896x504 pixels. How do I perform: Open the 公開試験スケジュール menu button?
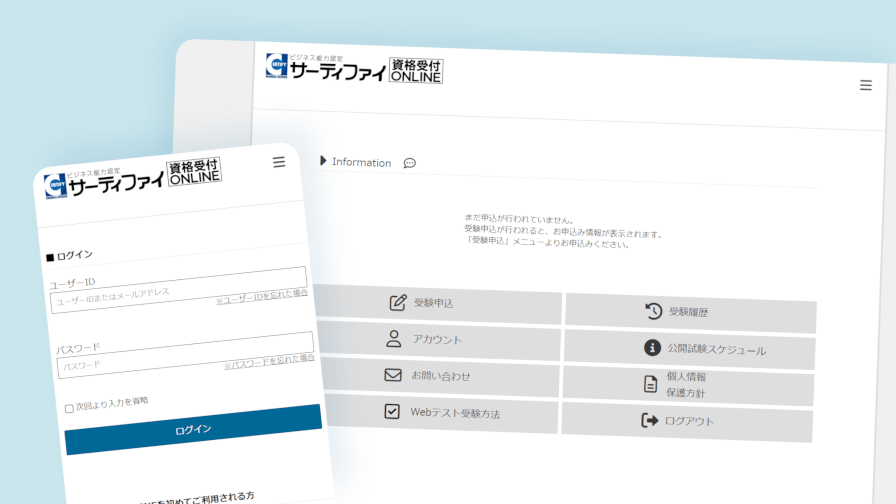689,349
